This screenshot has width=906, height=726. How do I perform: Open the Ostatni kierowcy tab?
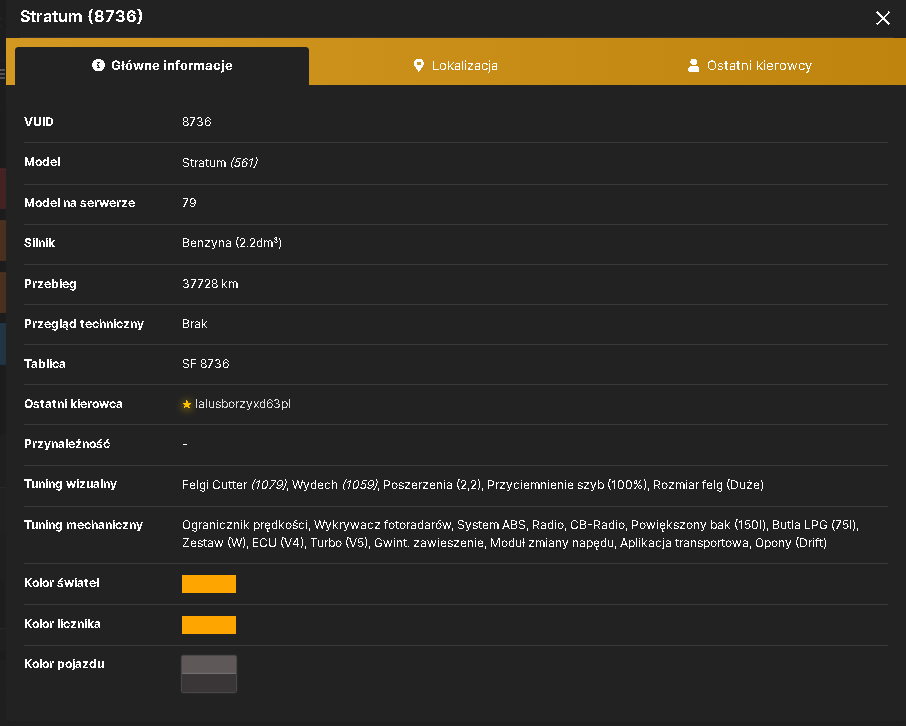point(749,66)
